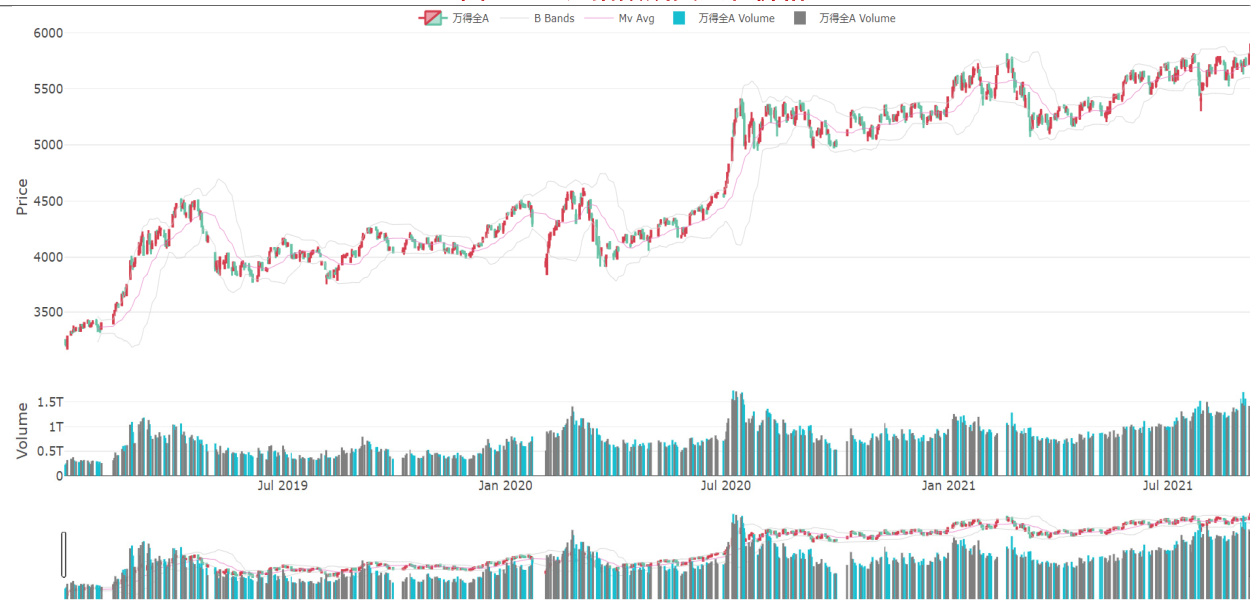Click the gray B Bands line sample

(512, 18)
